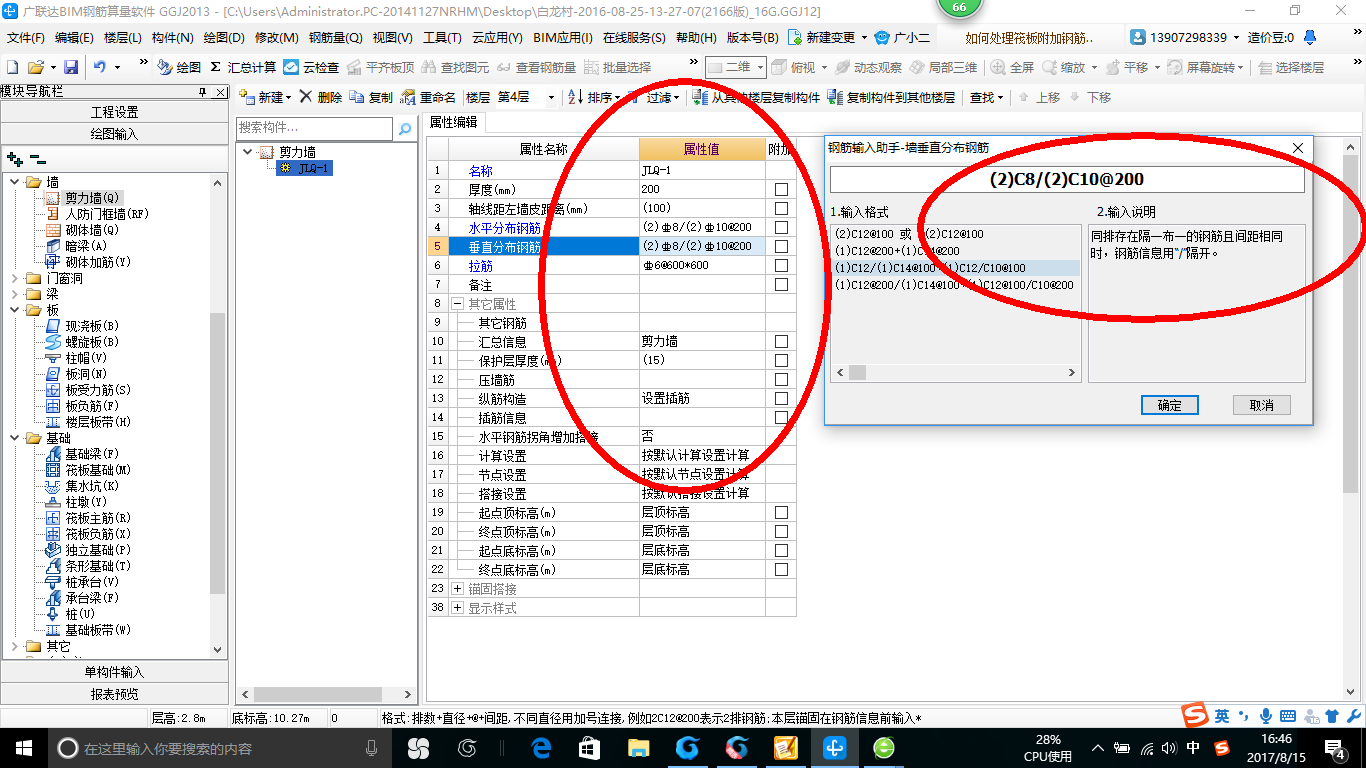Open the 构件(N) menu
The height and width of the screenshot is (768, 1366).
tap(173, 38)
